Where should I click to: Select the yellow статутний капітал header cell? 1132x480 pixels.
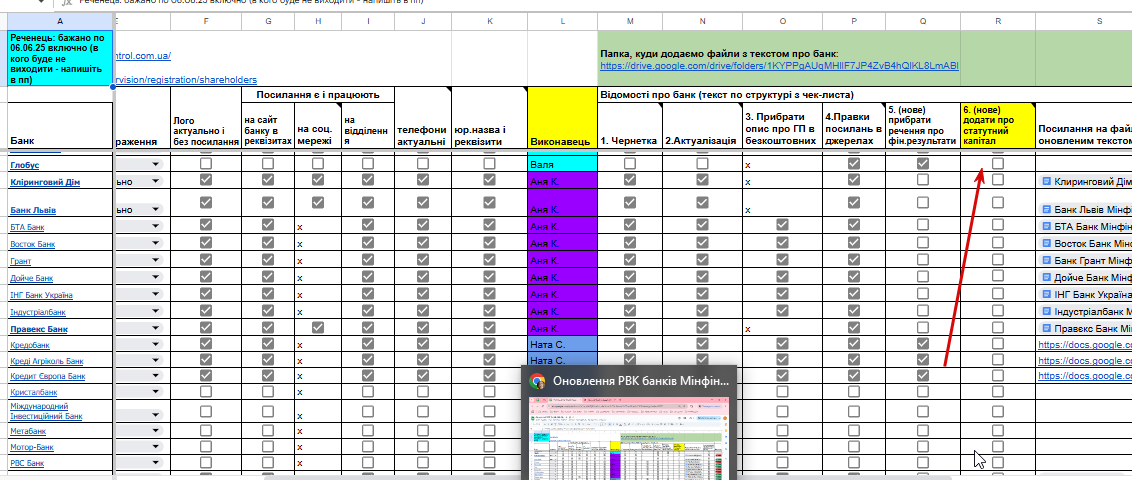(x=998, y=126)
